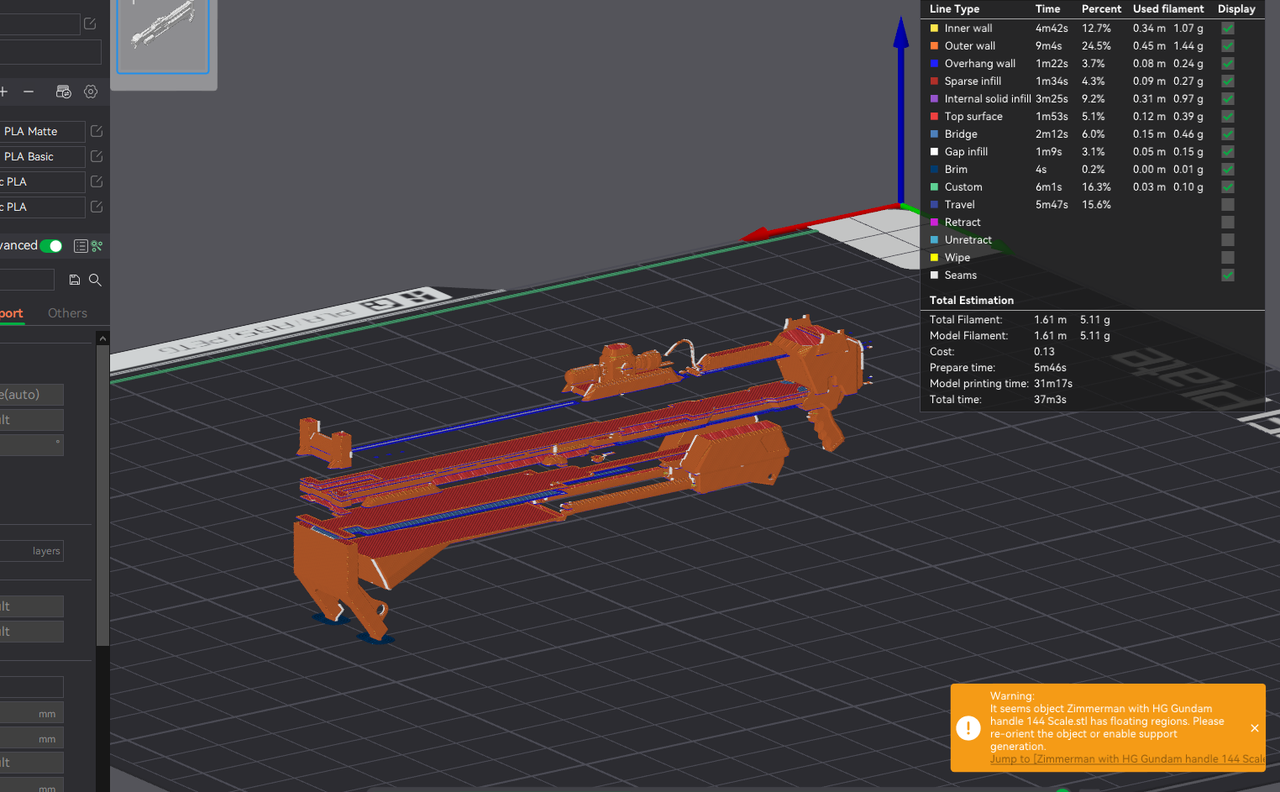
Task: Click the process preset name field
Action: tap(27, 280)
